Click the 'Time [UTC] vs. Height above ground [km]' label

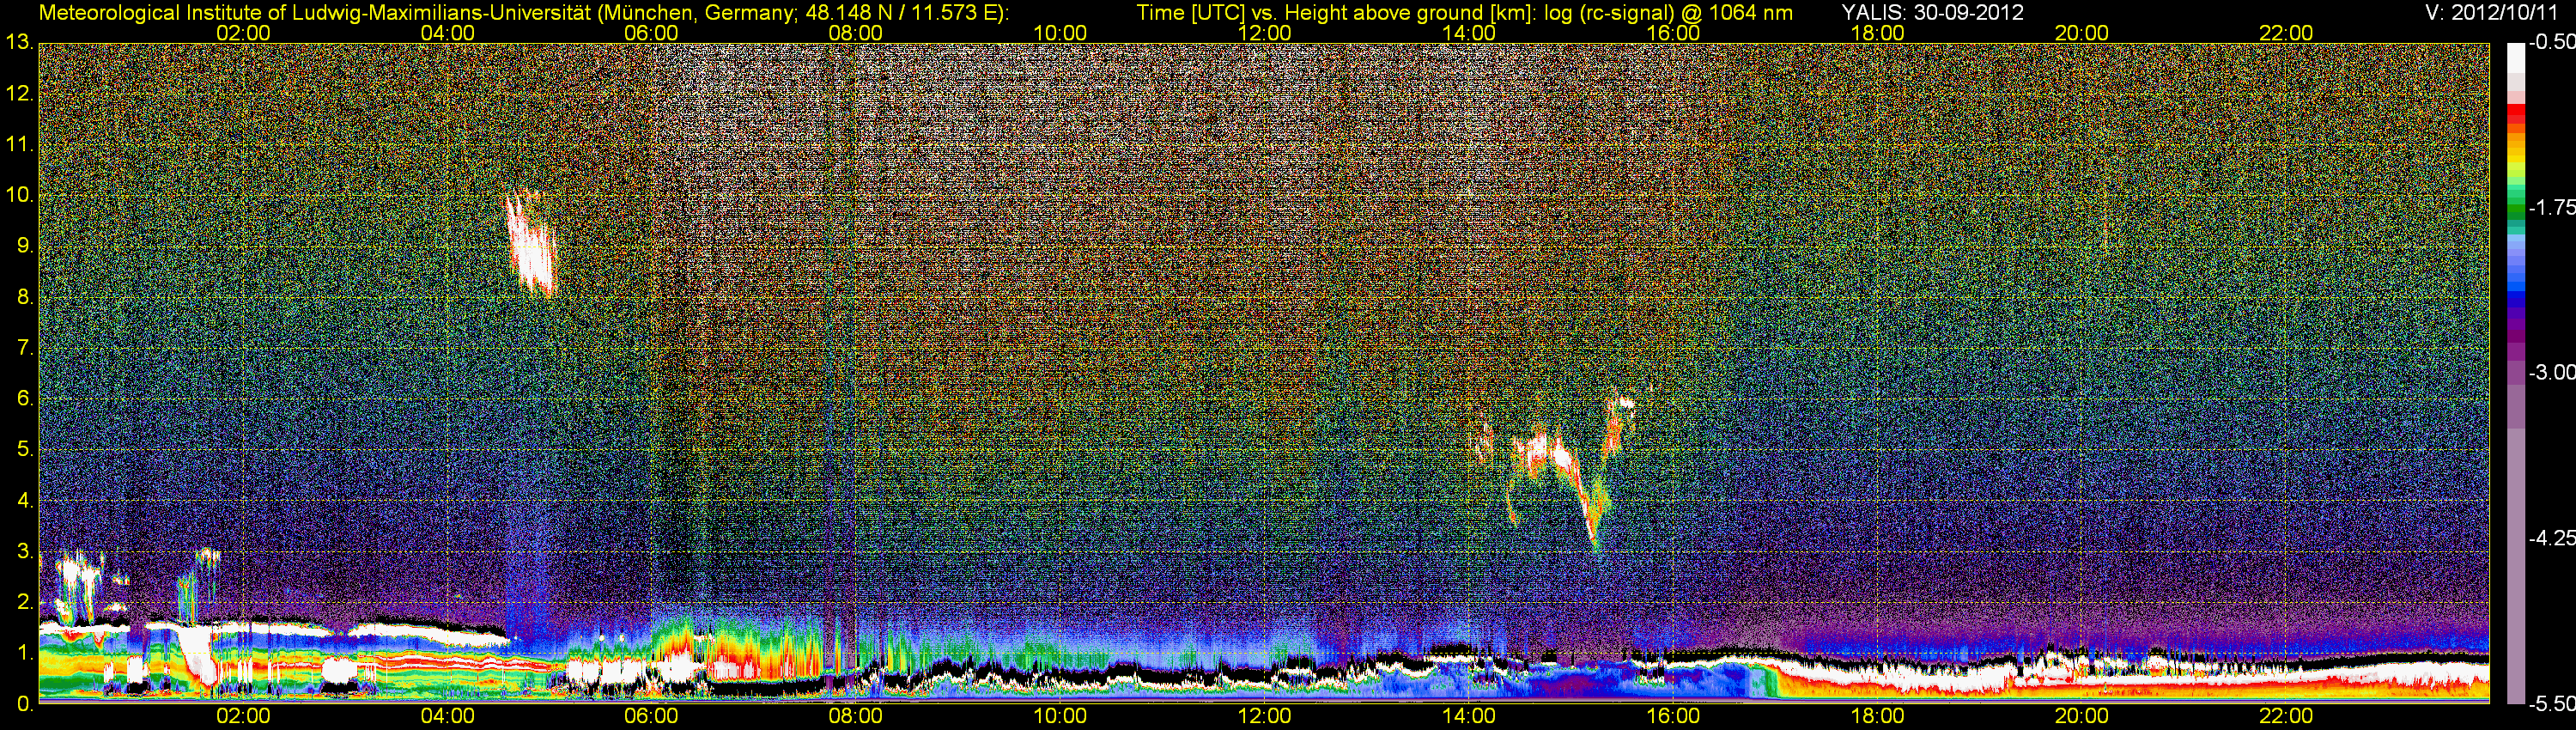click(1334, 13)
